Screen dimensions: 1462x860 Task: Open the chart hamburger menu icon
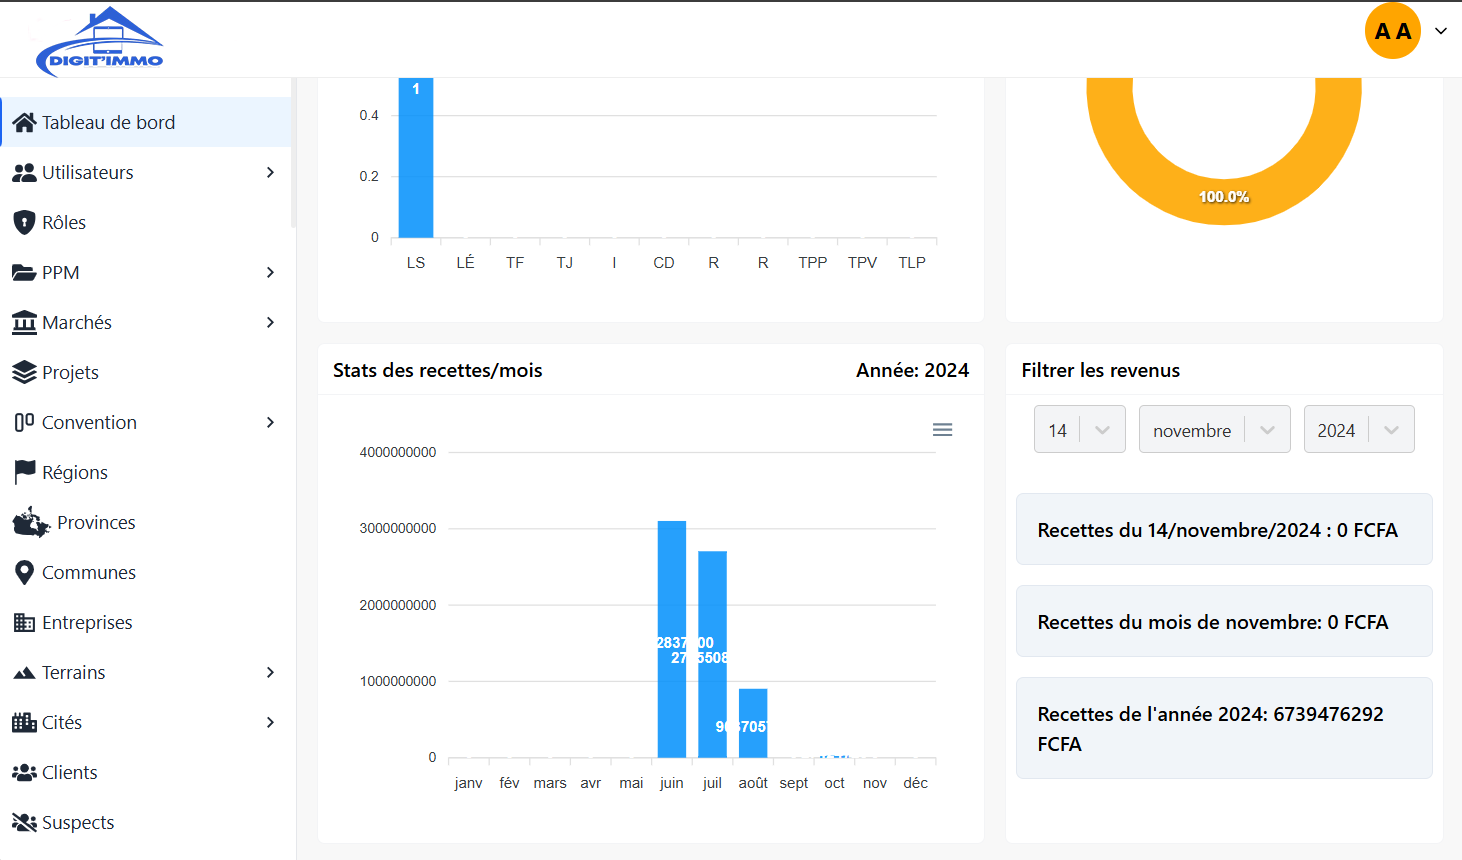(942, 430)
